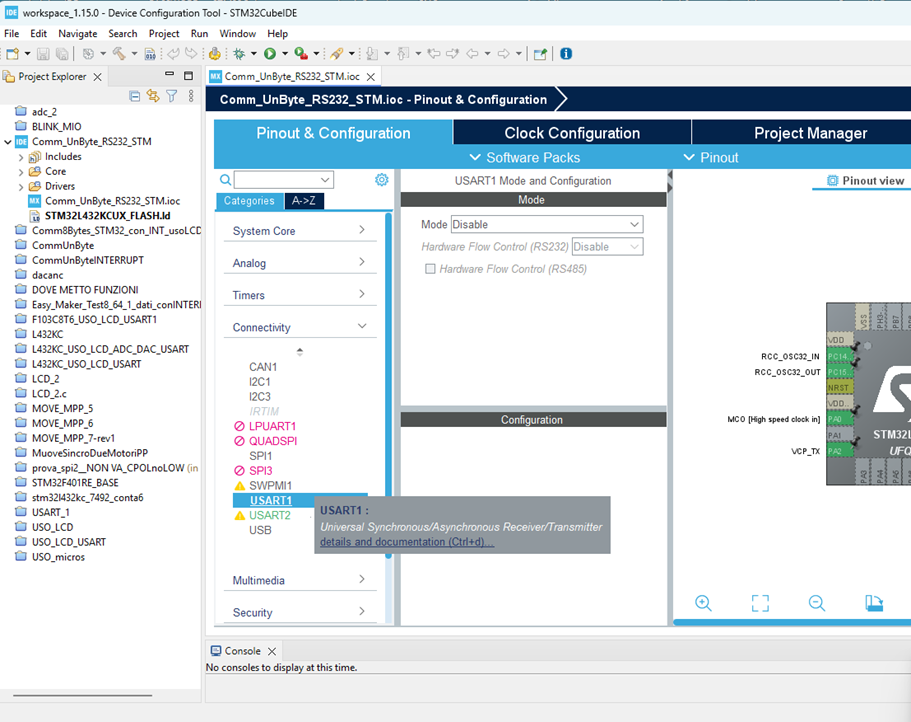Close the Console view
Viewport: 911px width, 722px height.
click(x=271, y=651)
